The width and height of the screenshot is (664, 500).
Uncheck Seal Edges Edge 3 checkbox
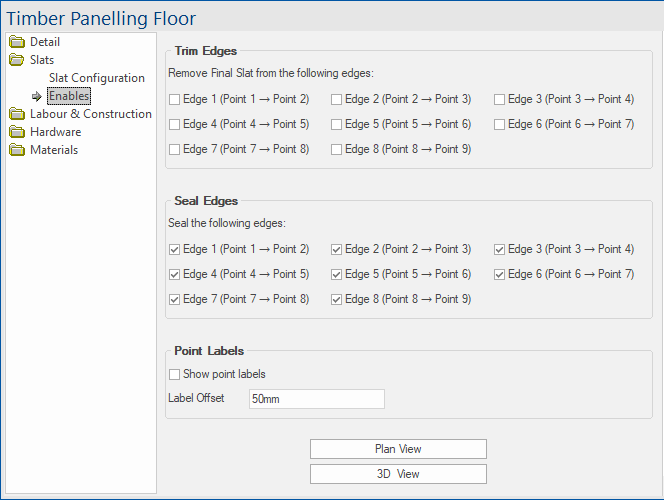click(499, 249)
